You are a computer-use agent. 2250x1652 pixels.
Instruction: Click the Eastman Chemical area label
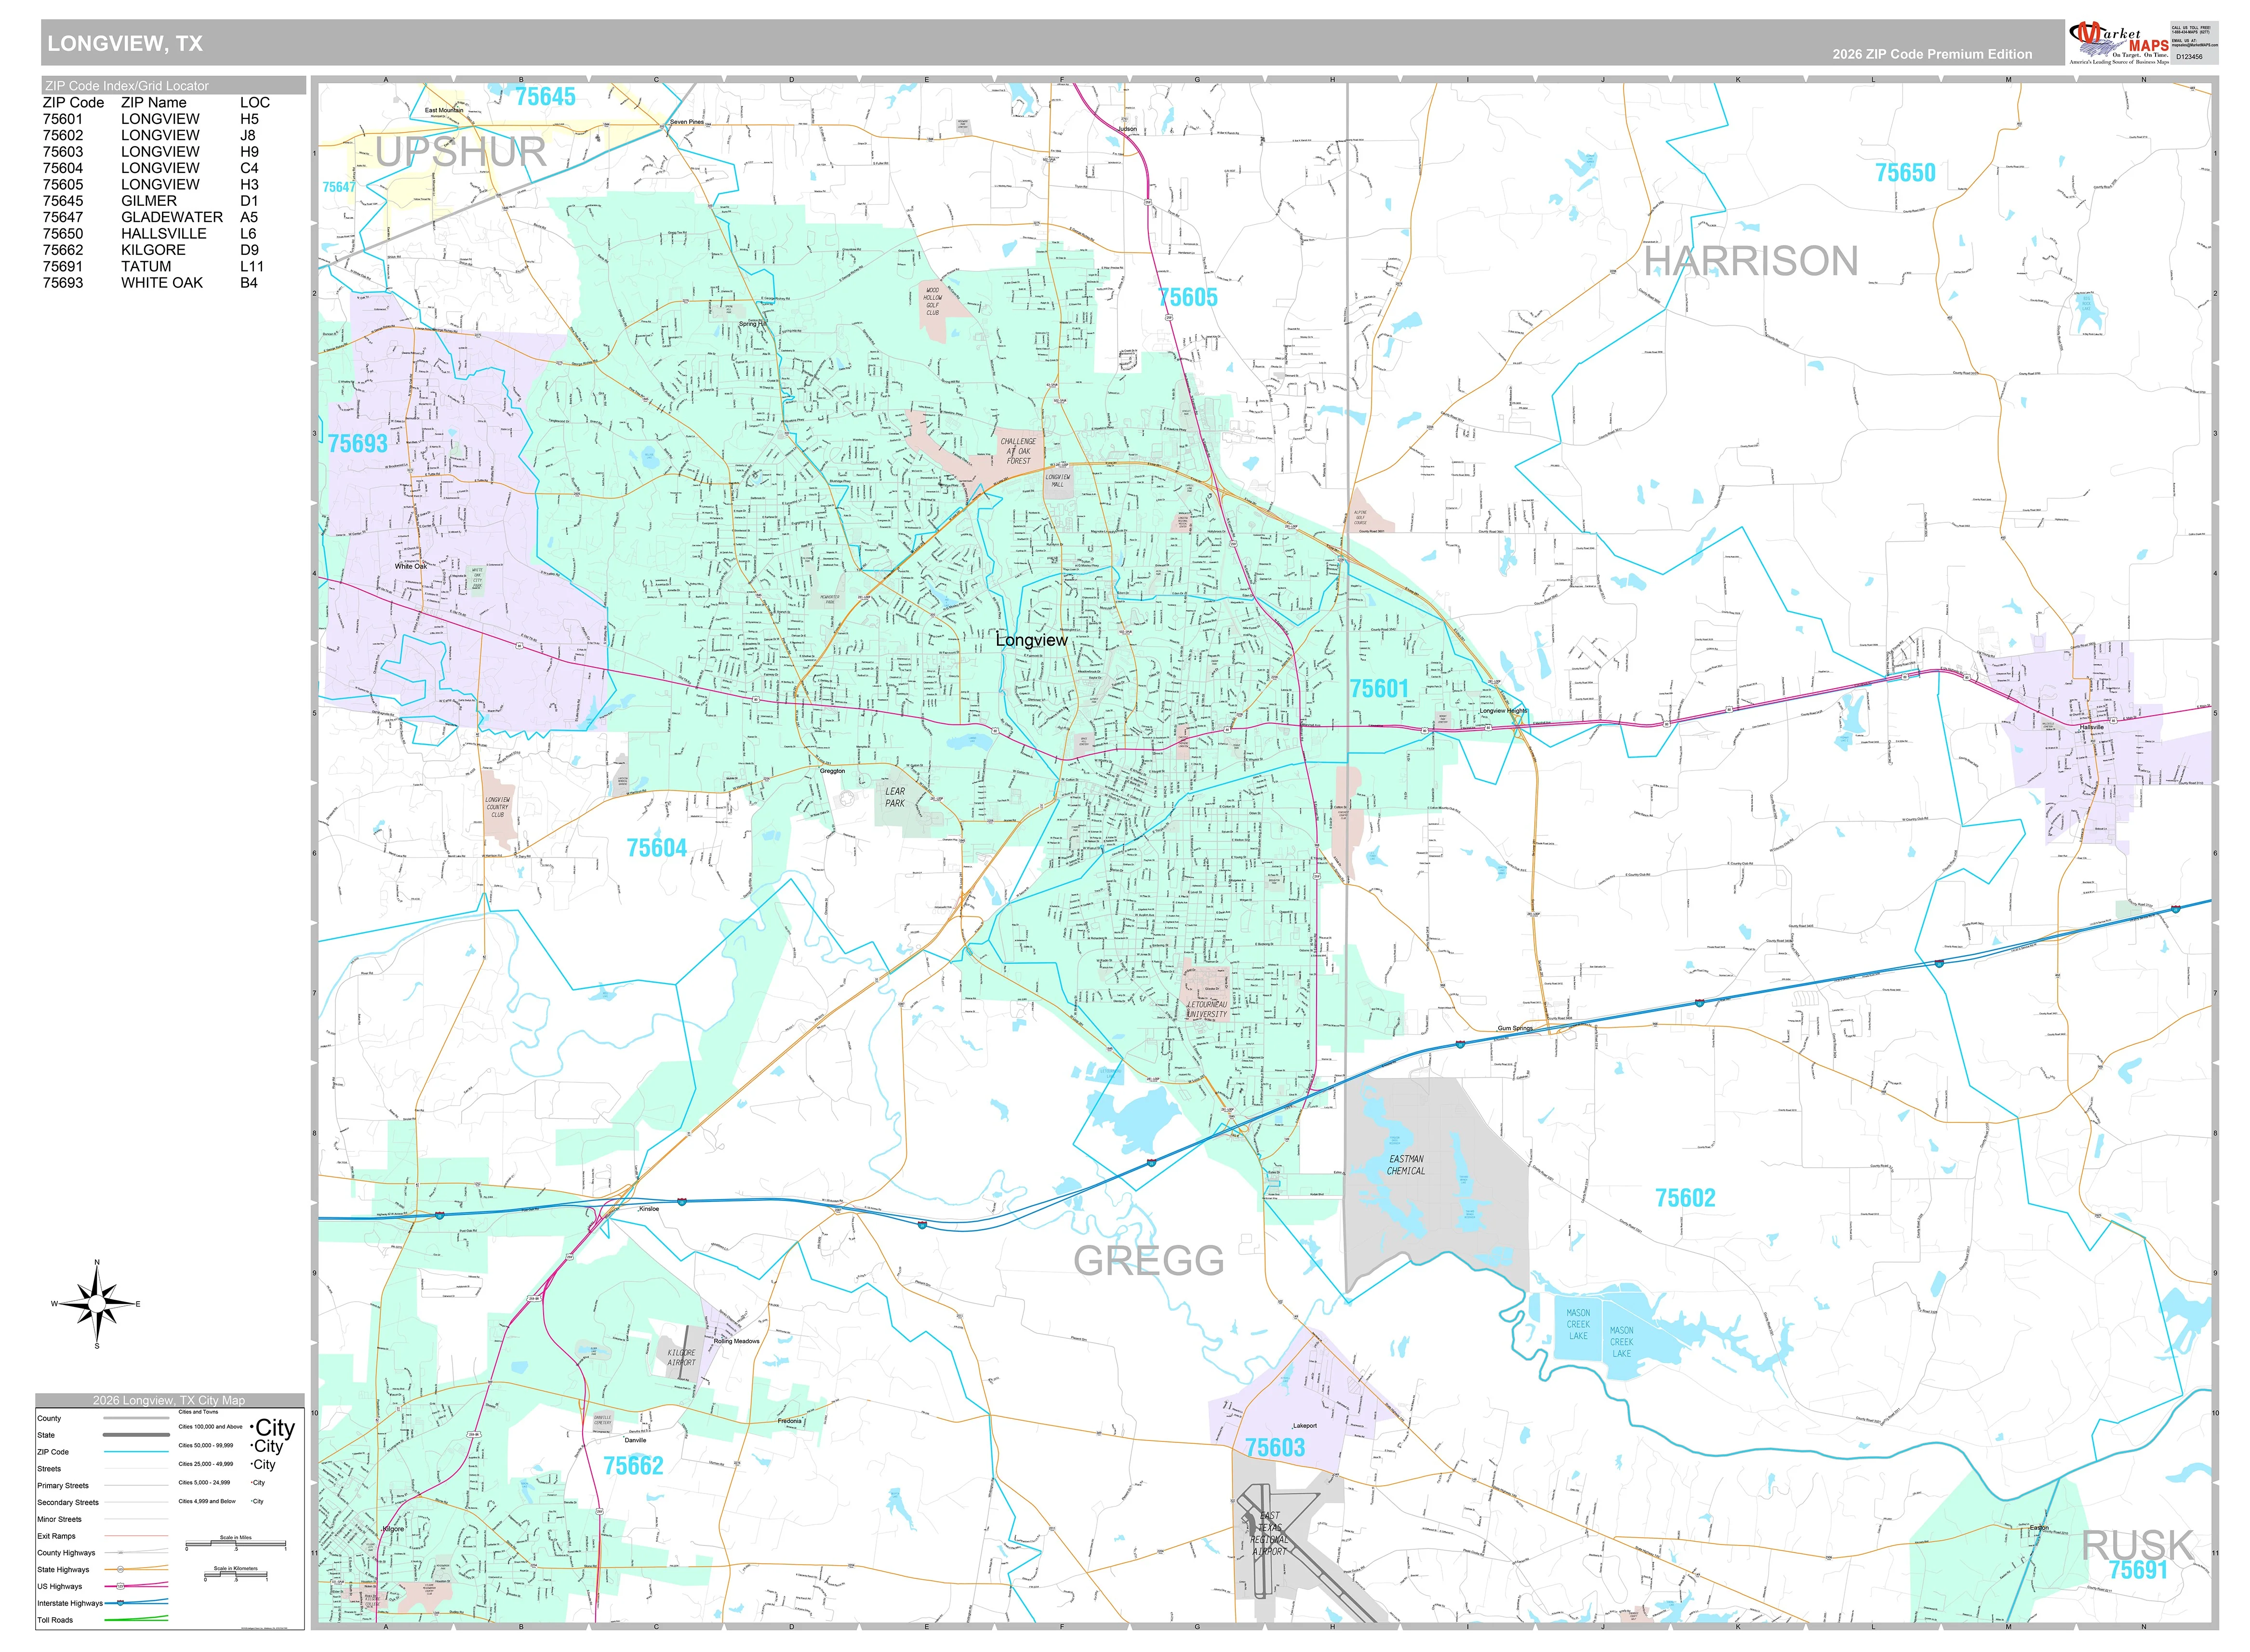coord(1405,1165)
